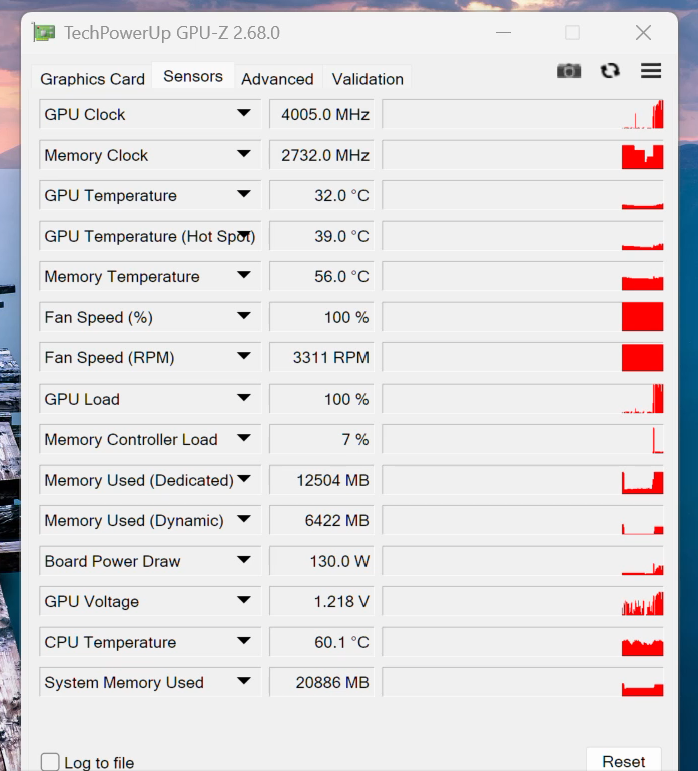Click the Memory Used (Dedicated) history graph
The image size is (698, 771).
(523, 480)
